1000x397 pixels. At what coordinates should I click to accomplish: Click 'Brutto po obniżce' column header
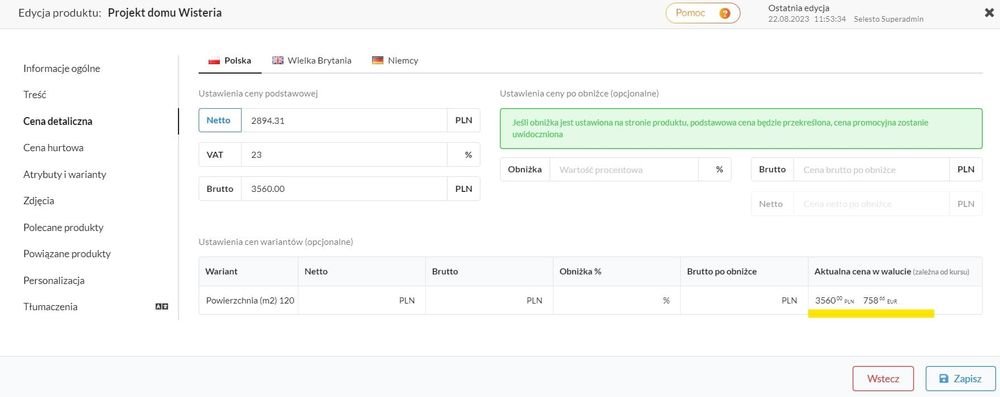pos(722,271)
